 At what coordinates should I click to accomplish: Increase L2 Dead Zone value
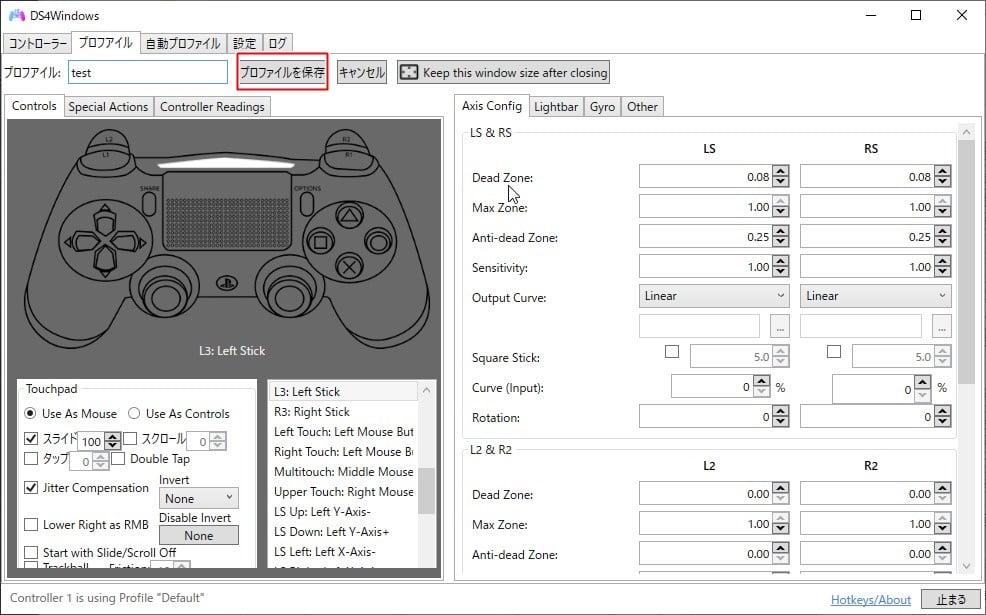point(780,488)
